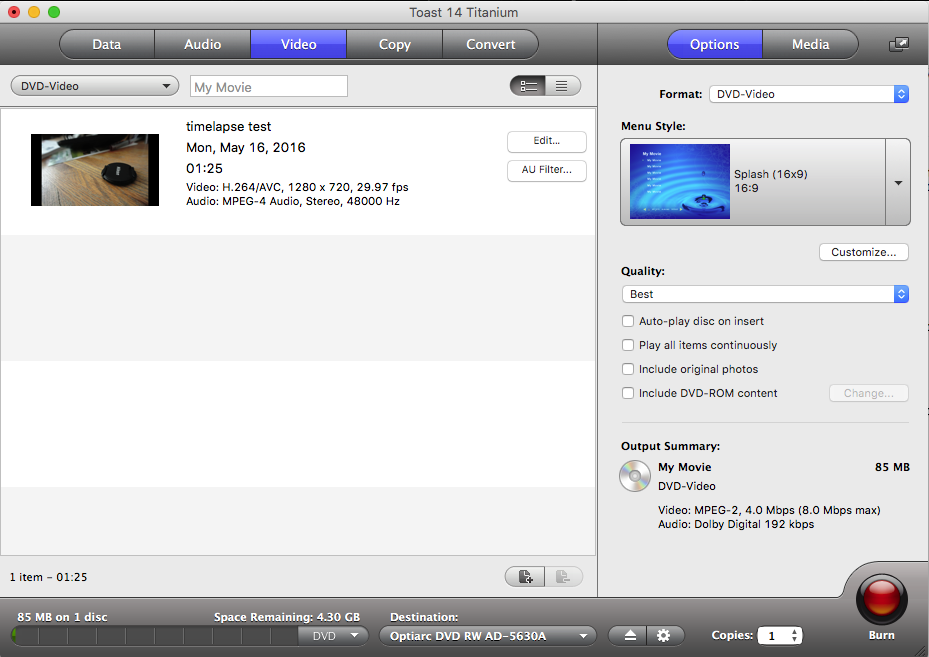Select the Video tab
Image resolution: width=929 pixels, height=657 pixels.
(x=299, y=44)
